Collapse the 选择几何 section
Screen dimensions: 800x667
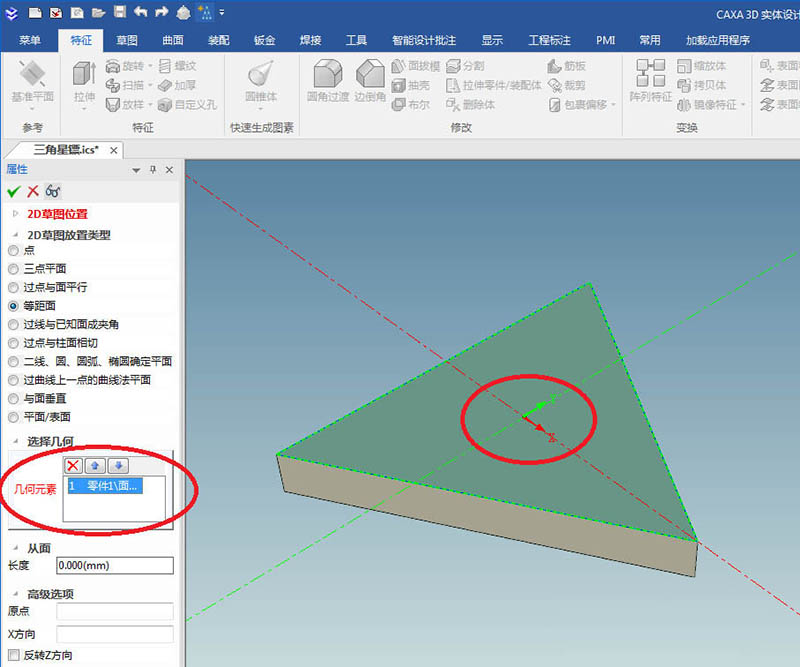[15, 441]
